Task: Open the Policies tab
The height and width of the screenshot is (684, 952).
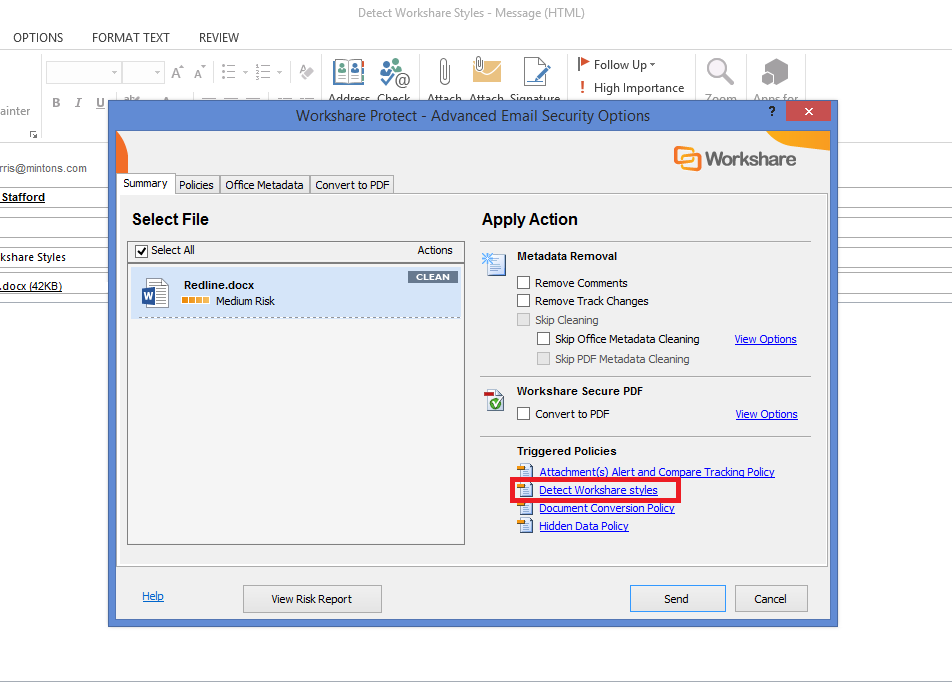Action: coord(196,185)
